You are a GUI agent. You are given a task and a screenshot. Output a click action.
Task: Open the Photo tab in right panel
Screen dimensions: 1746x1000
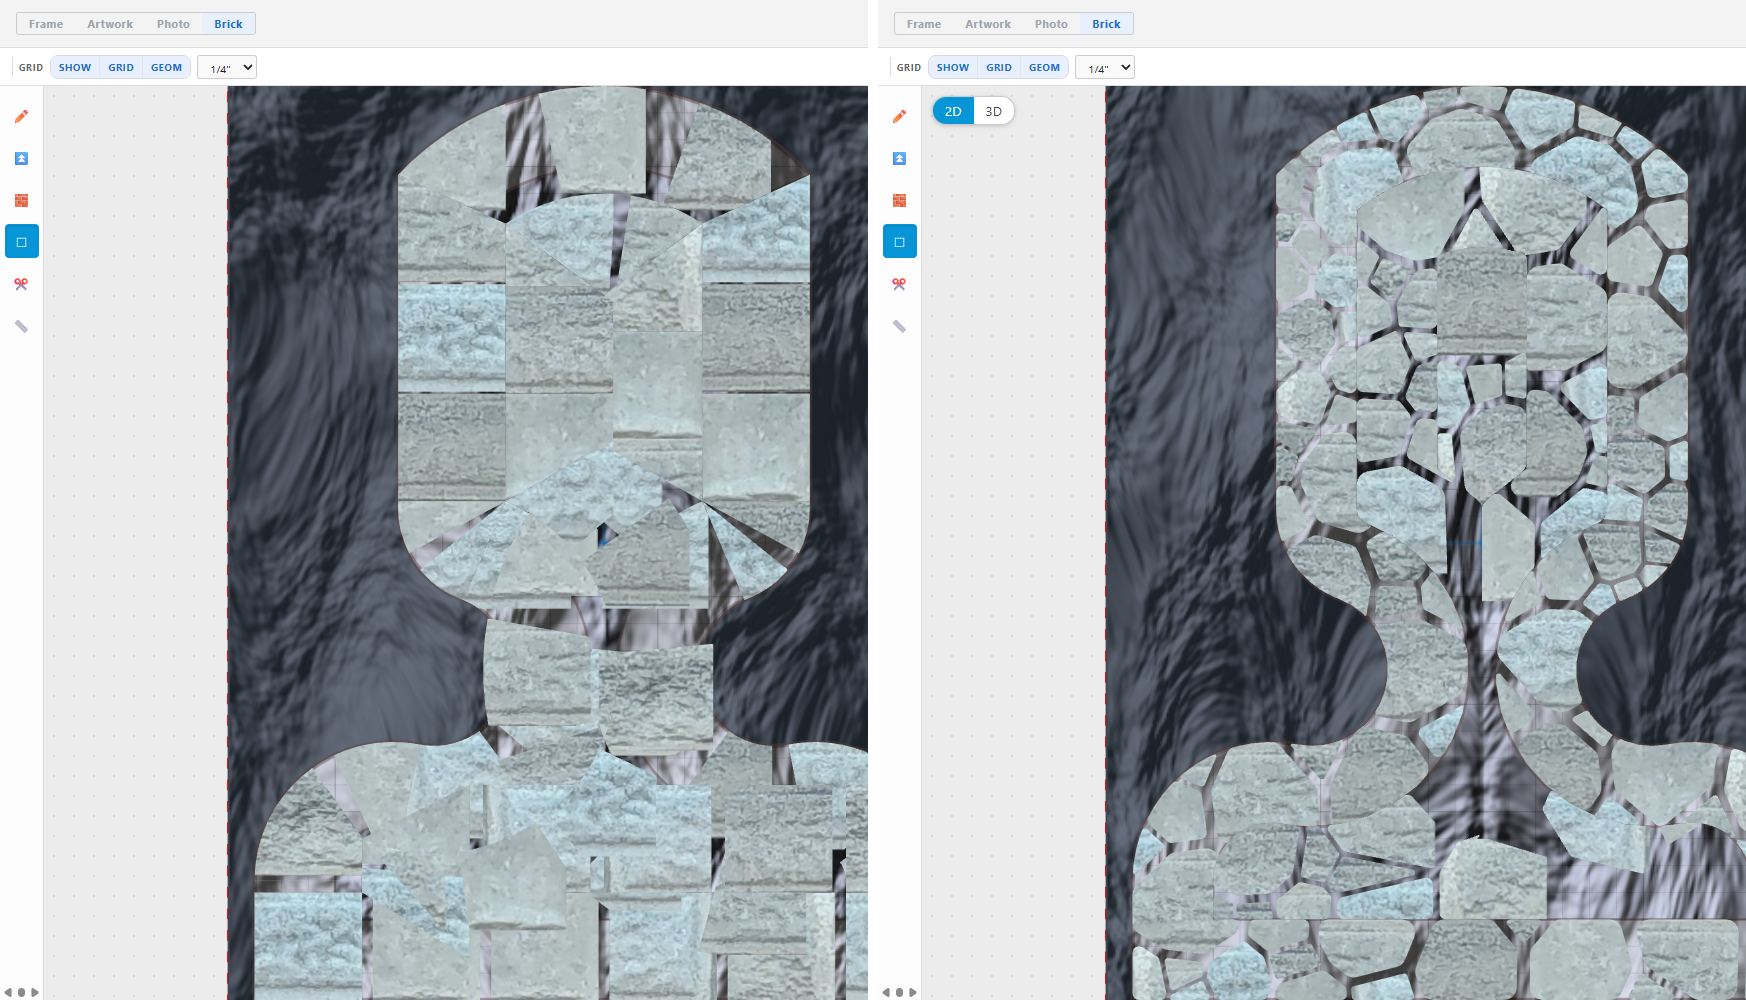[1051, 24]
